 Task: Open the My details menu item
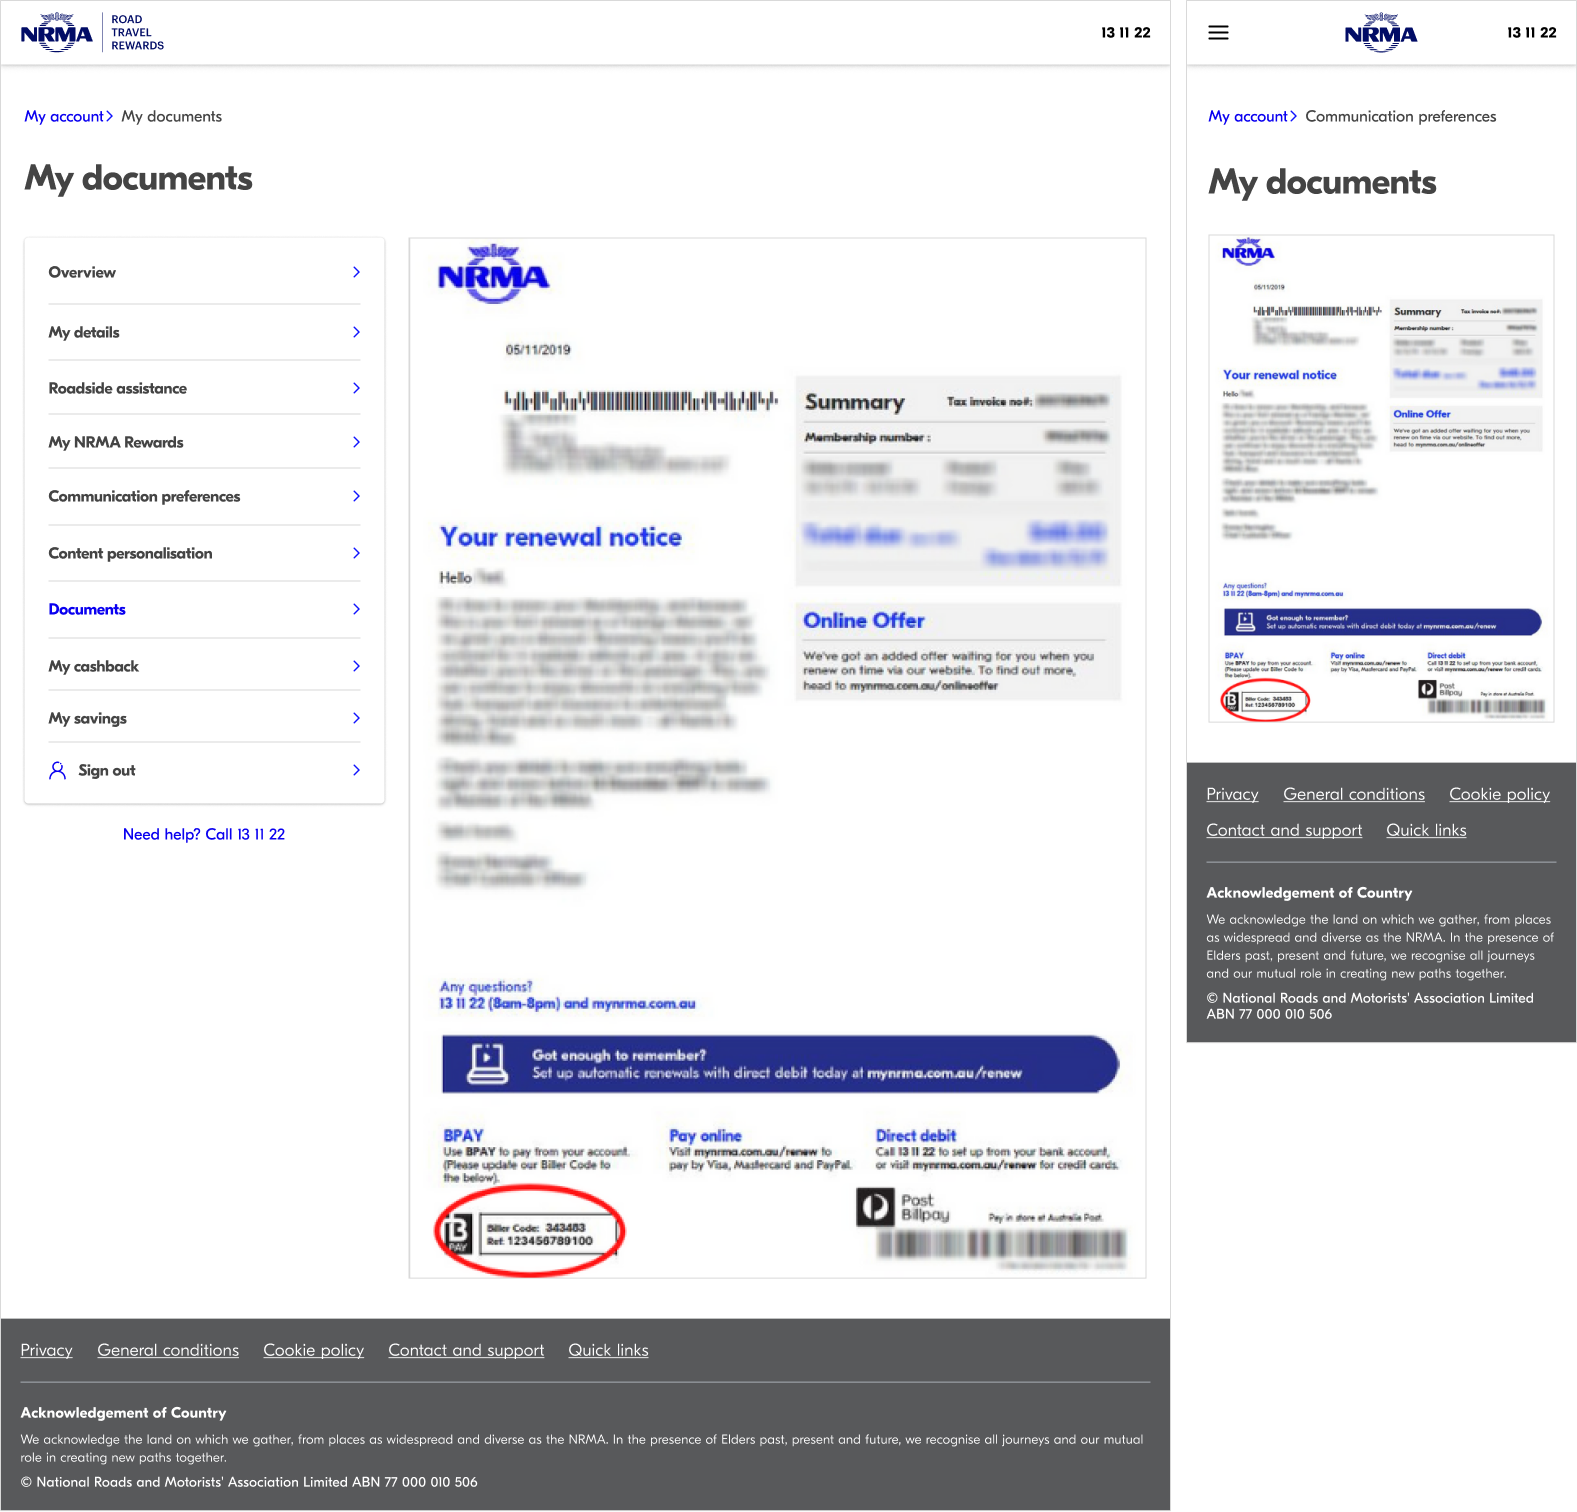pos(204,332)
